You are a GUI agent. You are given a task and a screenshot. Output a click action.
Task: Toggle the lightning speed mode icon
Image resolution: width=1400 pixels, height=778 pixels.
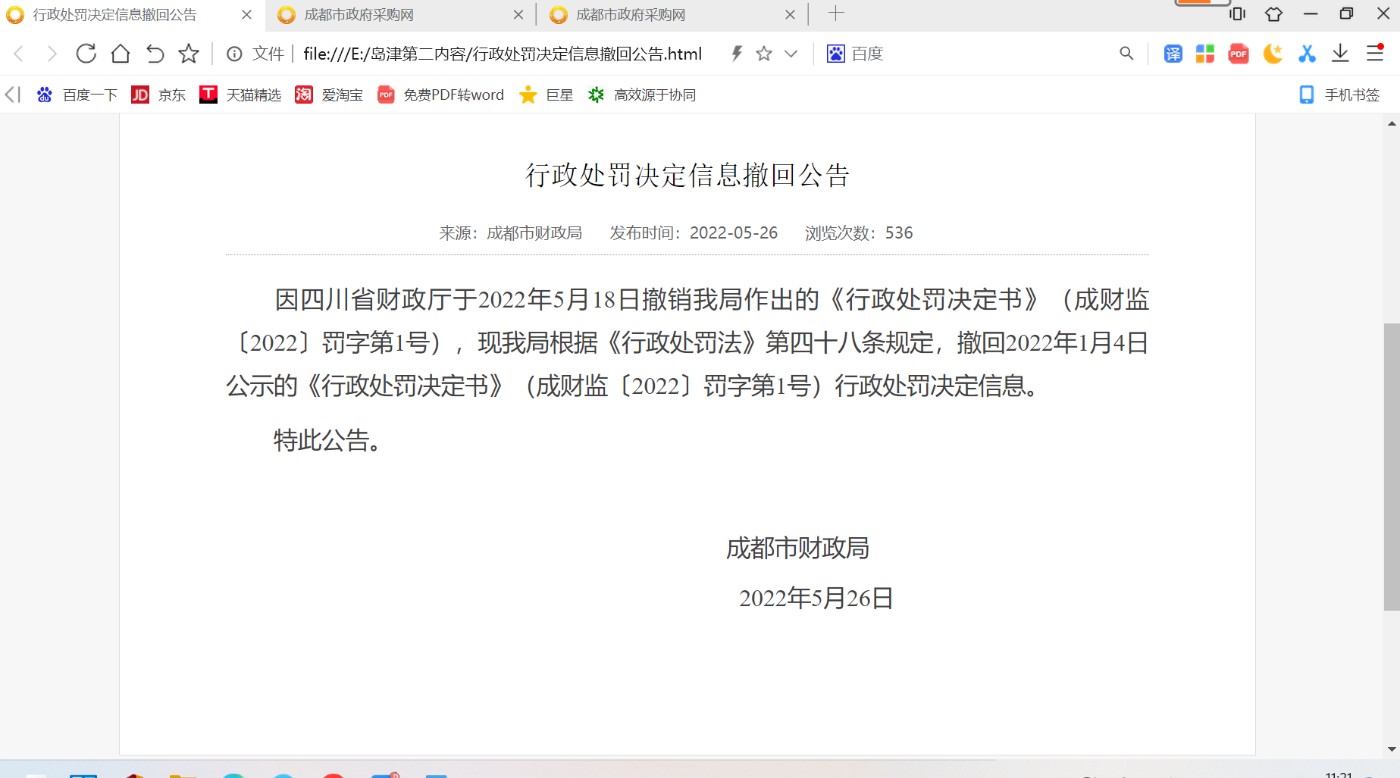(737, 54)
